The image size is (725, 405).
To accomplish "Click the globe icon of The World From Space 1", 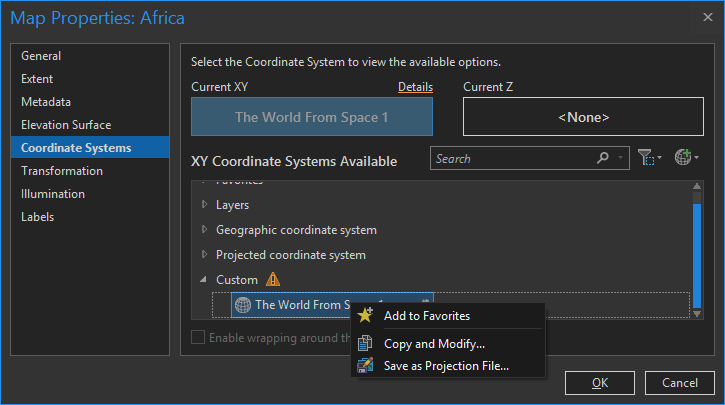I will pos(243,305).
